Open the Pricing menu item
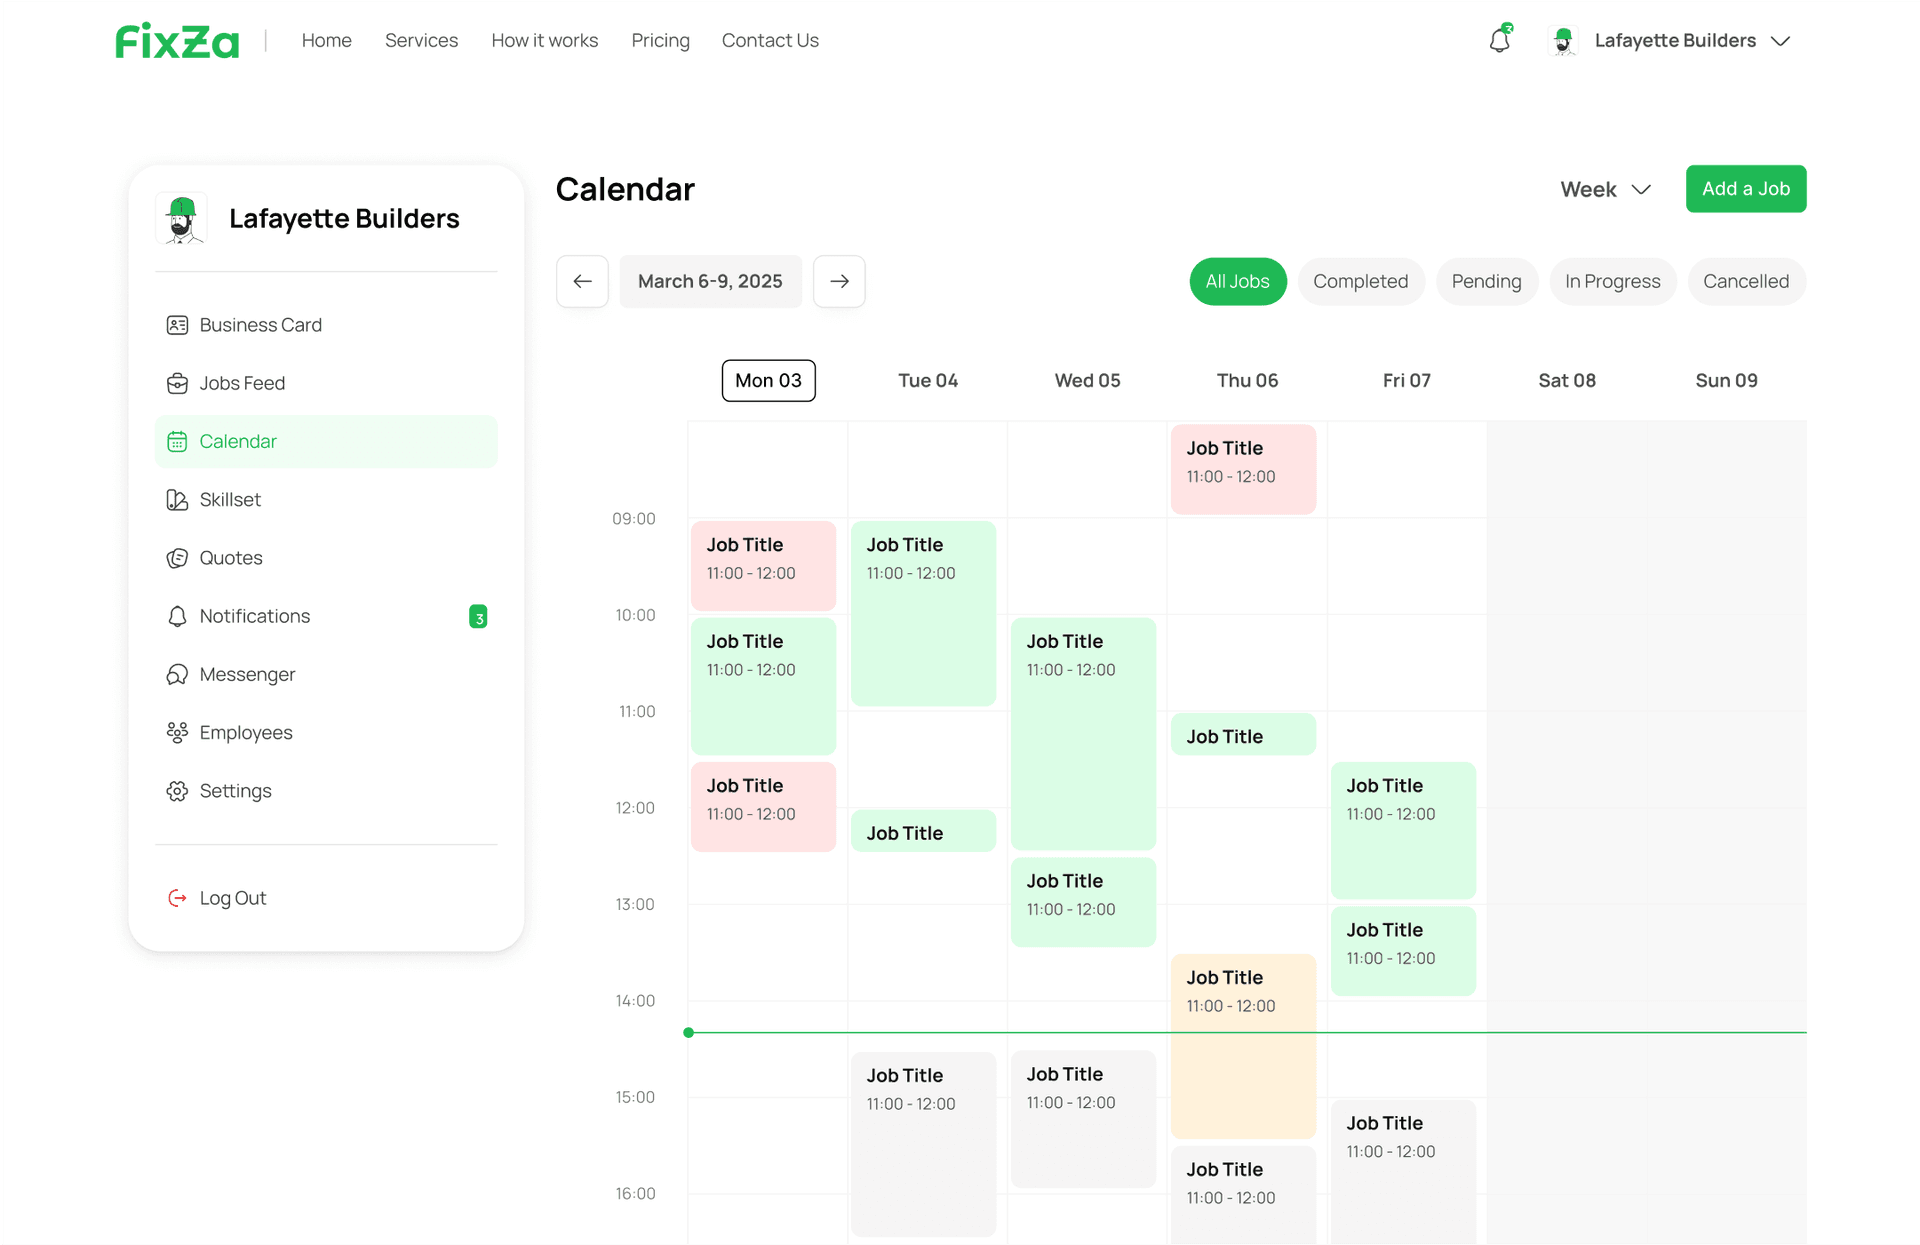The height and width of the screenshot is (1245, 1920). (x=660, y=41)
